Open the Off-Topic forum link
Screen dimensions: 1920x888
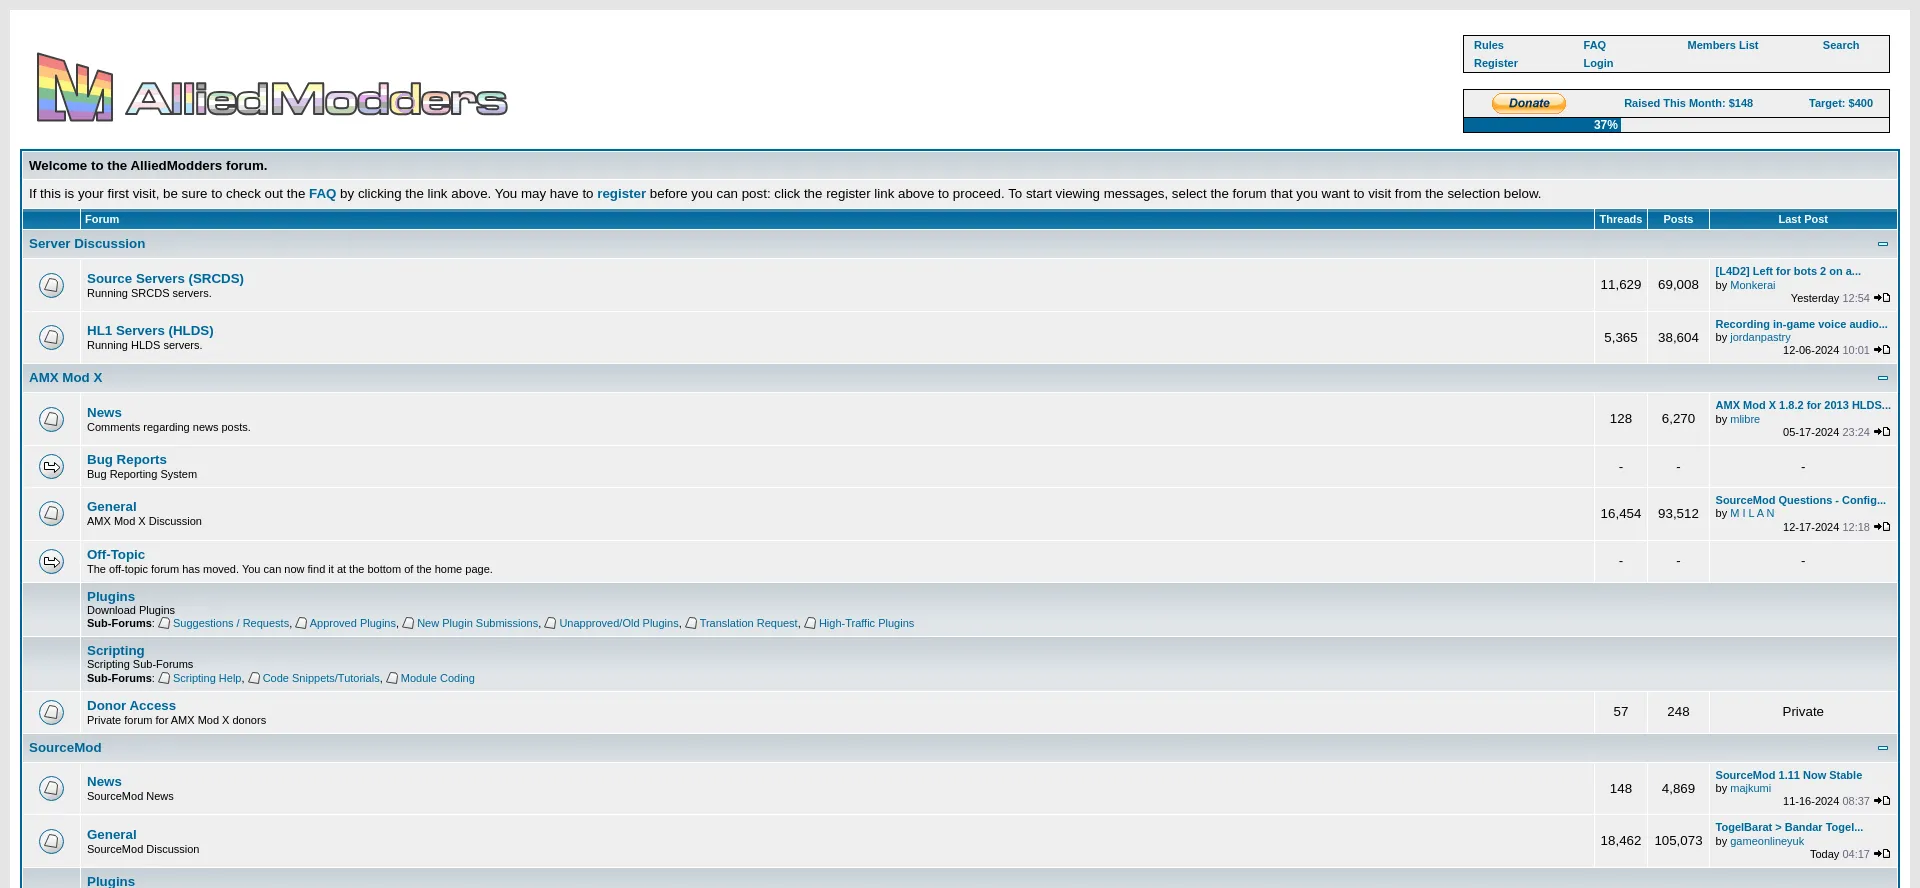click(116, 554)
